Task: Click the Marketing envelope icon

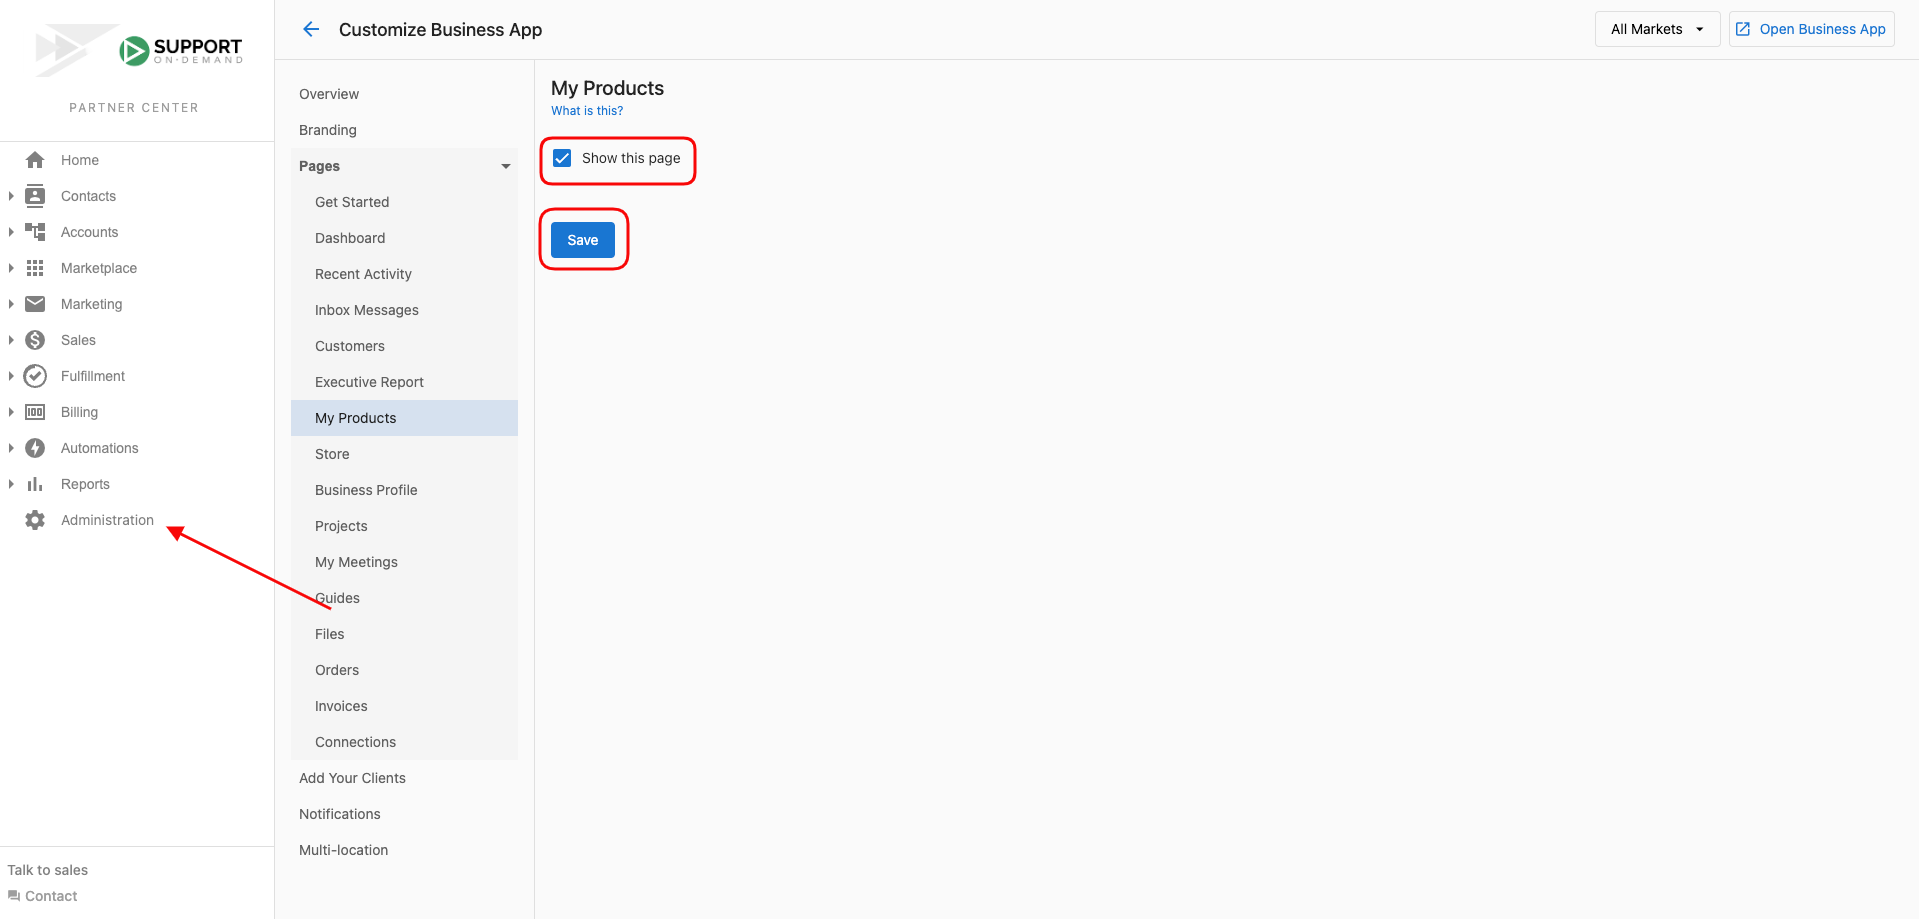Action: (35, 304)
